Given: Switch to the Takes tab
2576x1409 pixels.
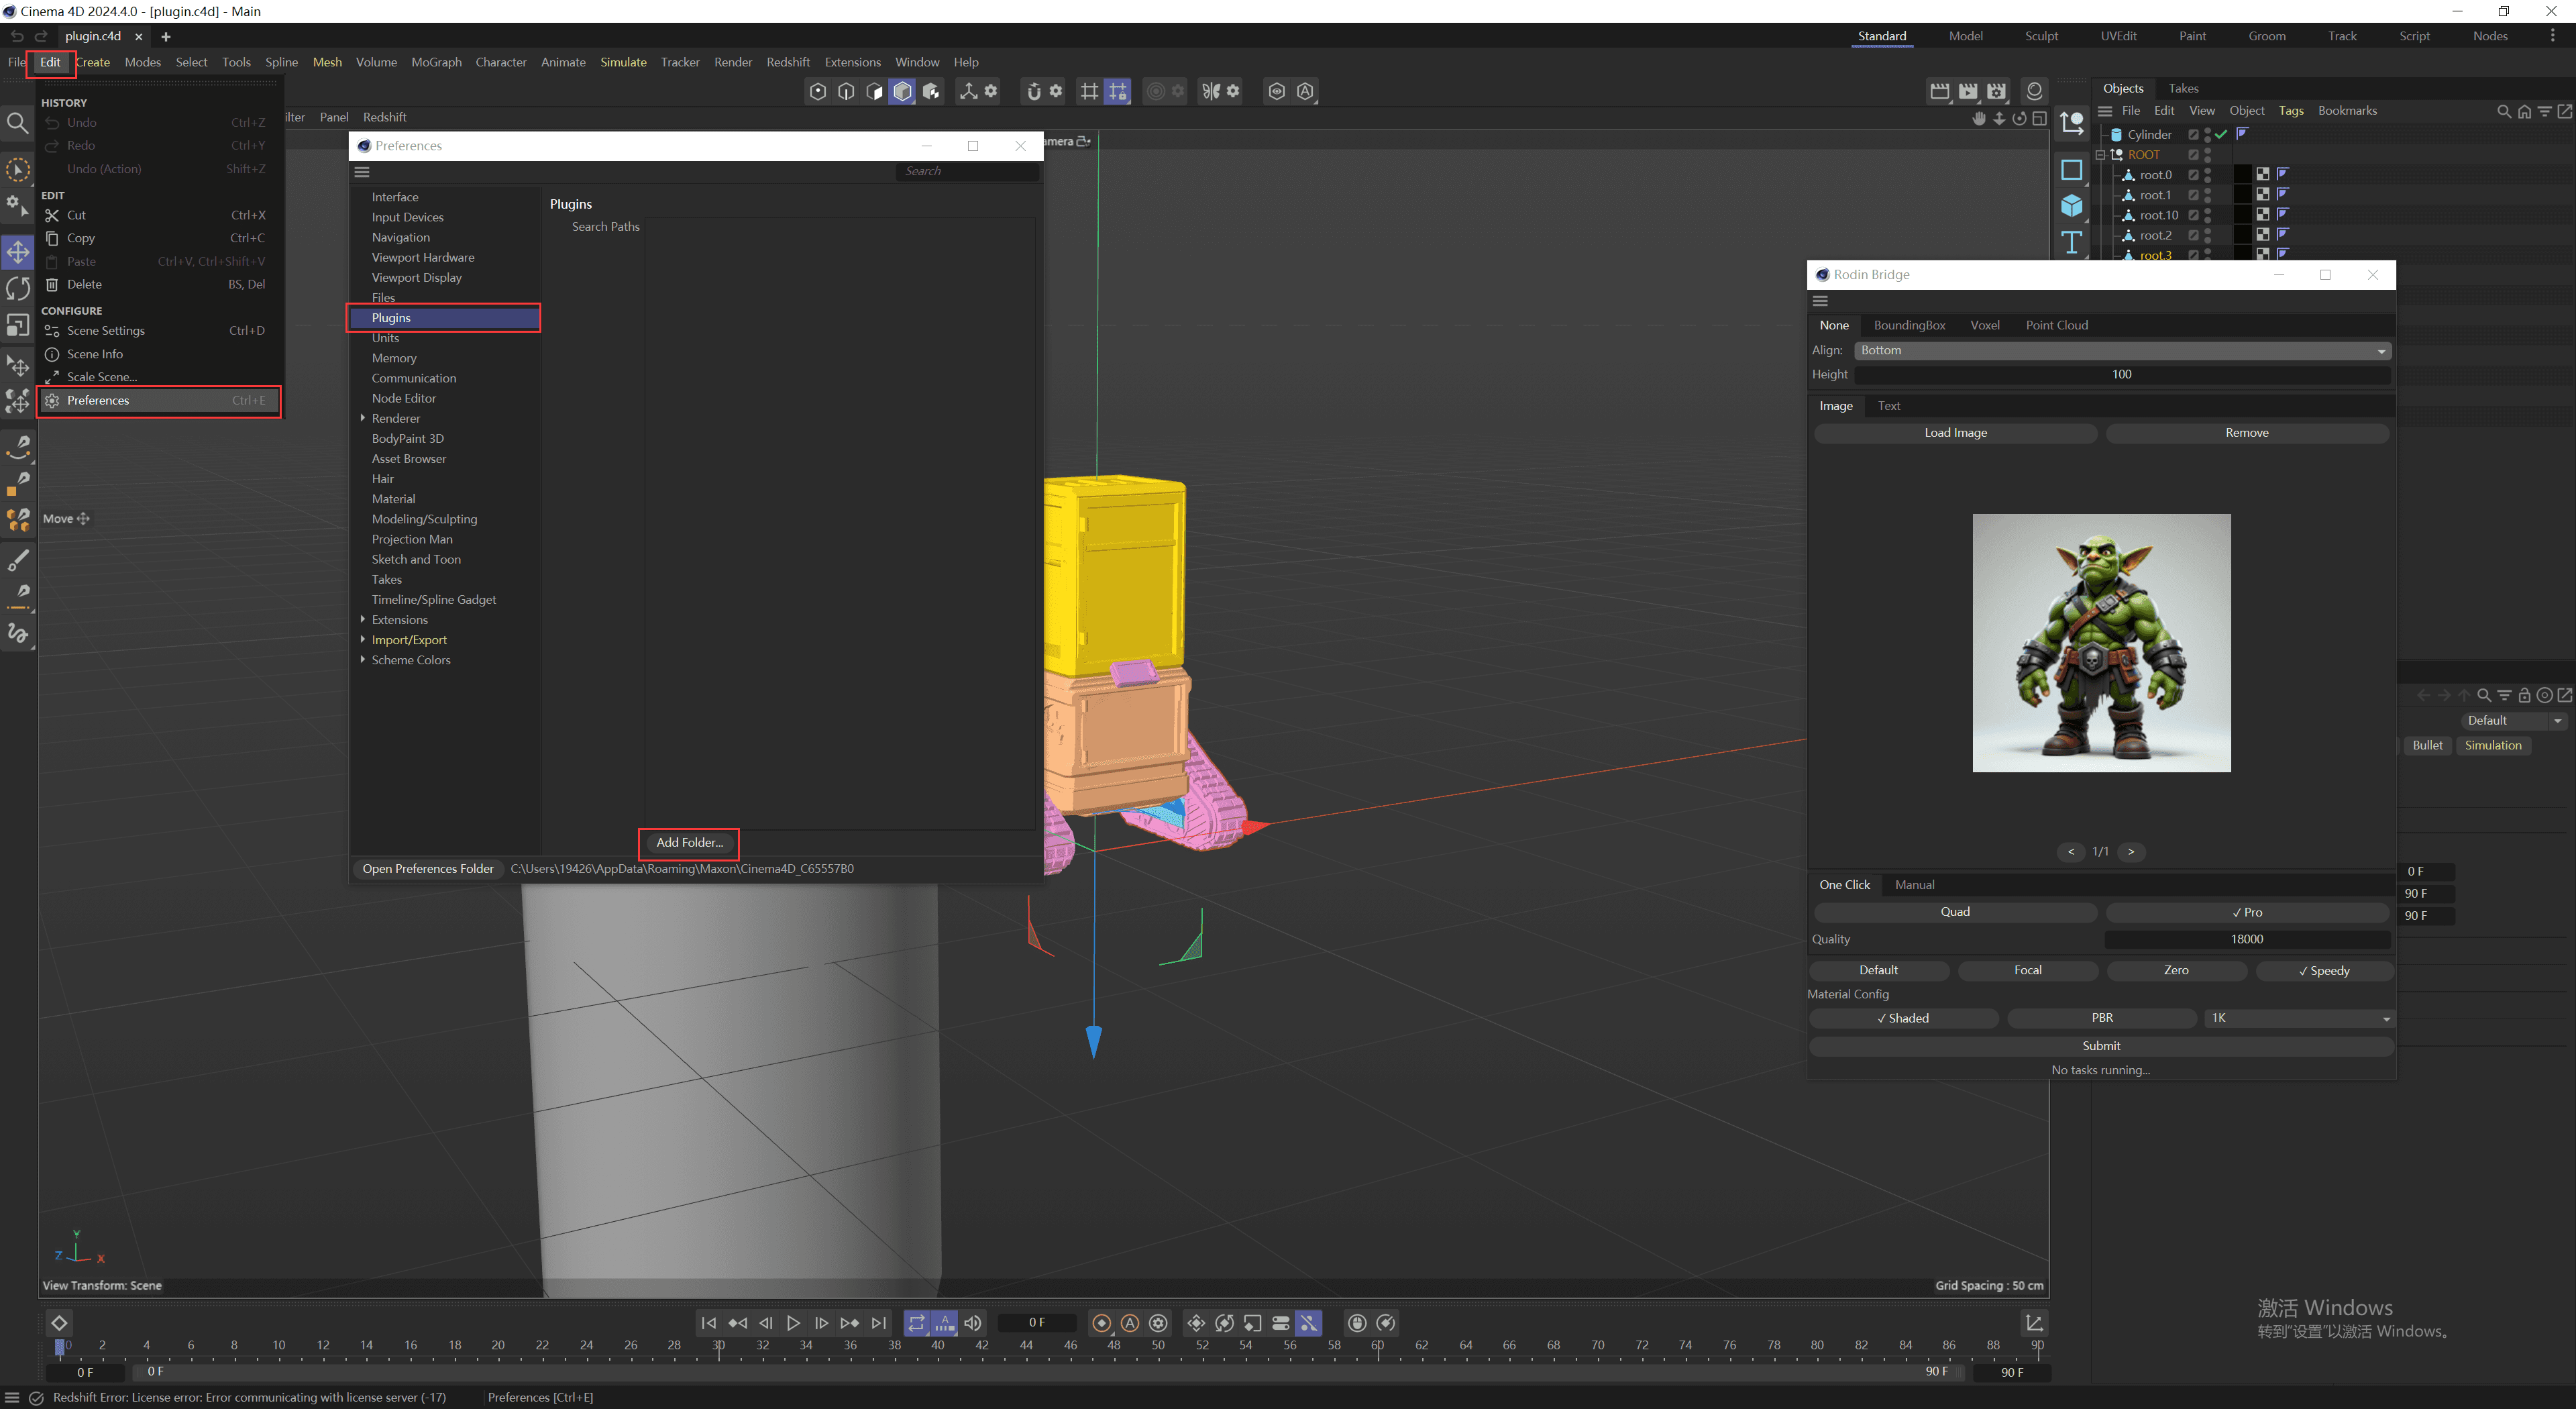Looking at the screenshot, I should 2183,88.
